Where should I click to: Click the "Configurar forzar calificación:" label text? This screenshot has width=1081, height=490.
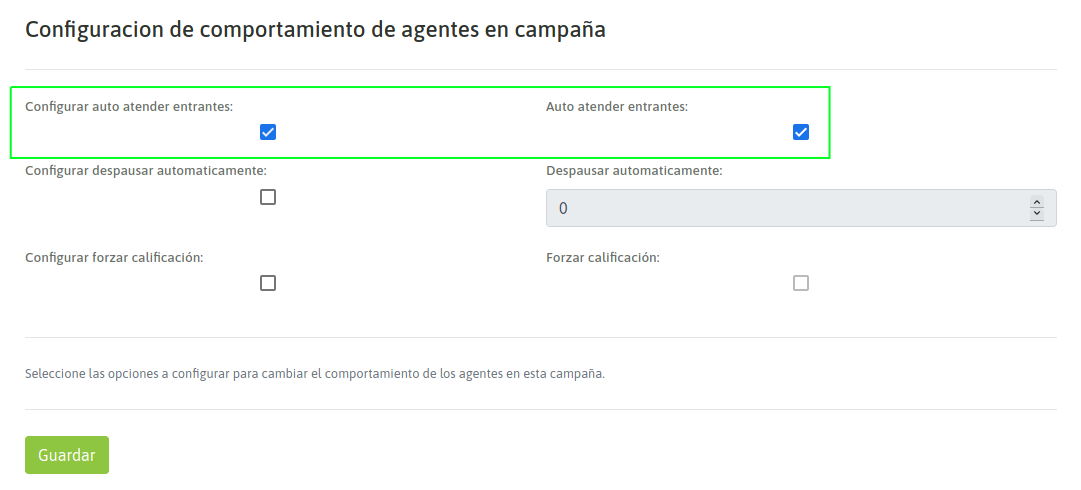114,257
